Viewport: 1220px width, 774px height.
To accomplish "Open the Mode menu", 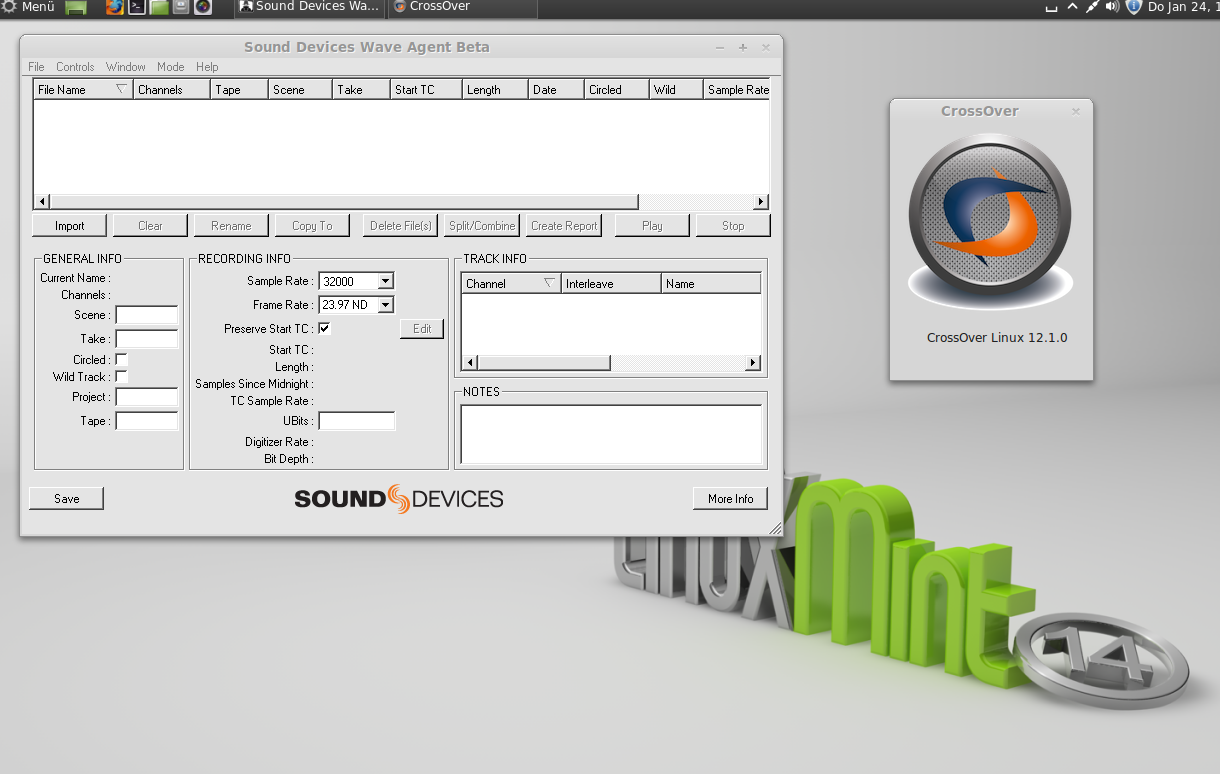I will (x=170, y=67).
